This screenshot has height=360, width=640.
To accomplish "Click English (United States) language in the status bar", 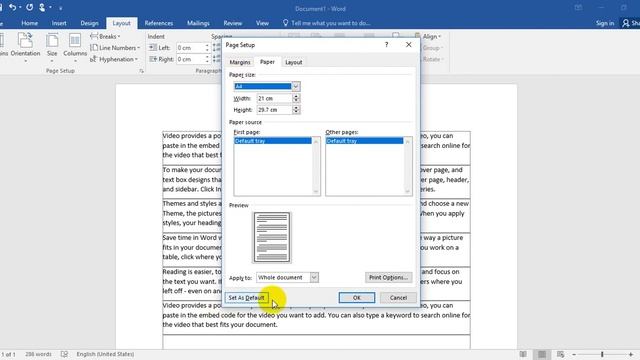I will pyautogui.click(x=105, y=354).
